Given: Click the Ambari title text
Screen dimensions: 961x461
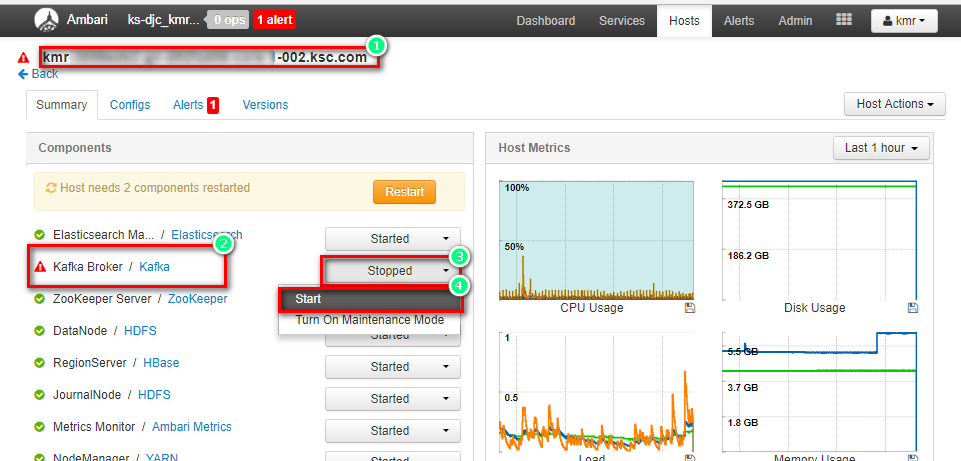Looking at the screenshot, I should [x=87, y=20].
